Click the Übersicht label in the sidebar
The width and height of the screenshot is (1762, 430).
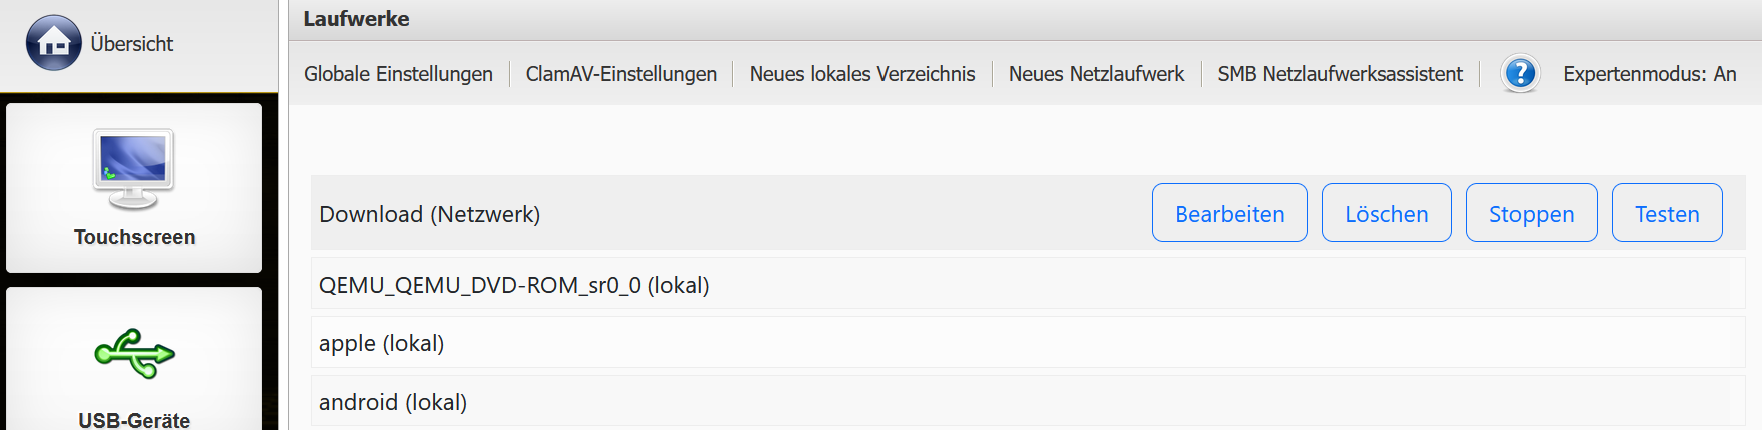[131, 44]
